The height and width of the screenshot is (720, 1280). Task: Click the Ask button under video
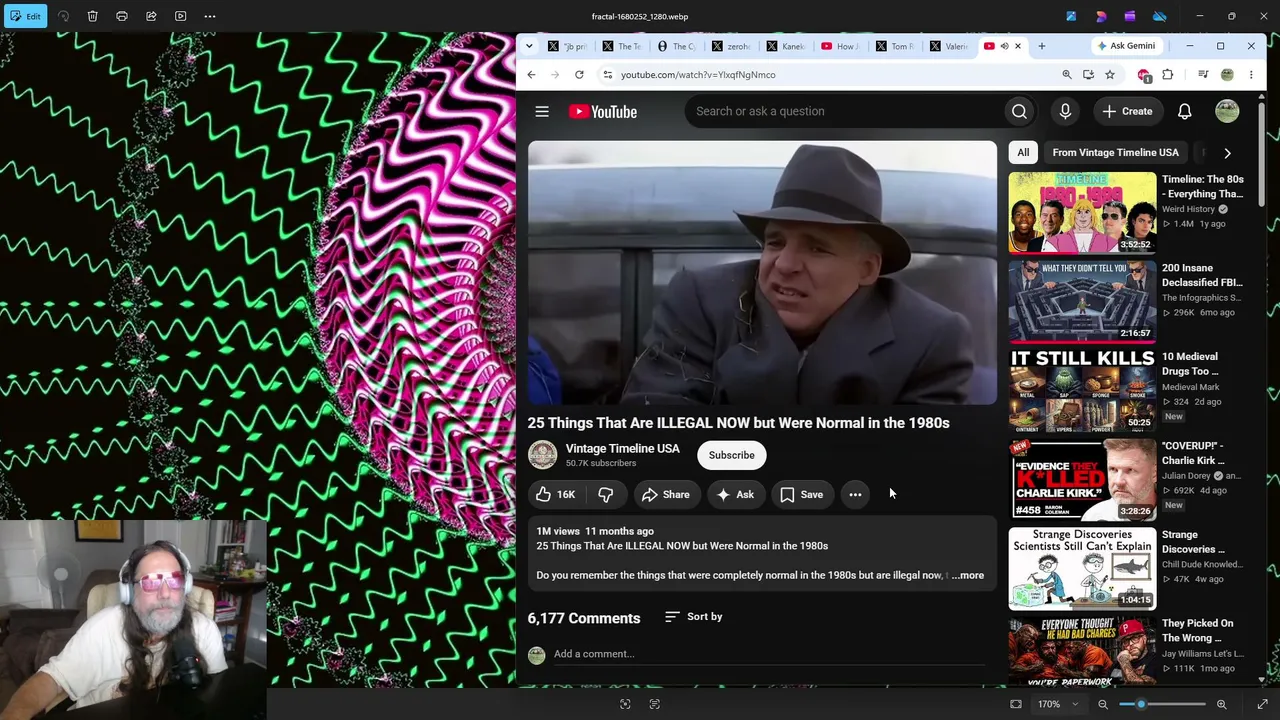tap(735, 495)
